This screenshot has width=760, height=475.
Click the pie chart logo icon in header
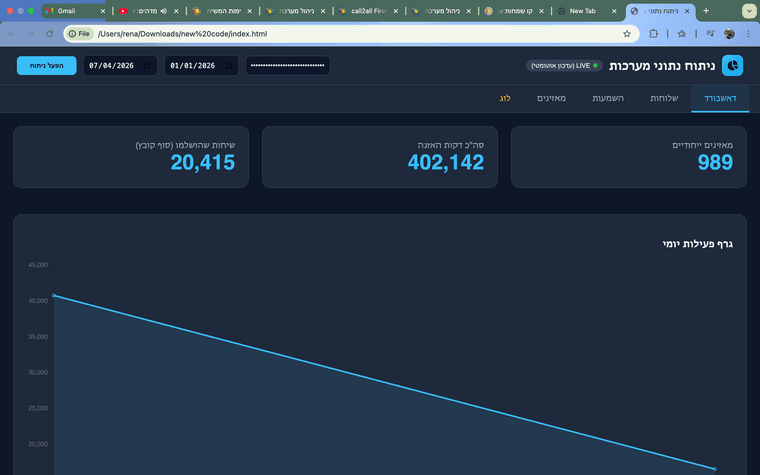732,65
